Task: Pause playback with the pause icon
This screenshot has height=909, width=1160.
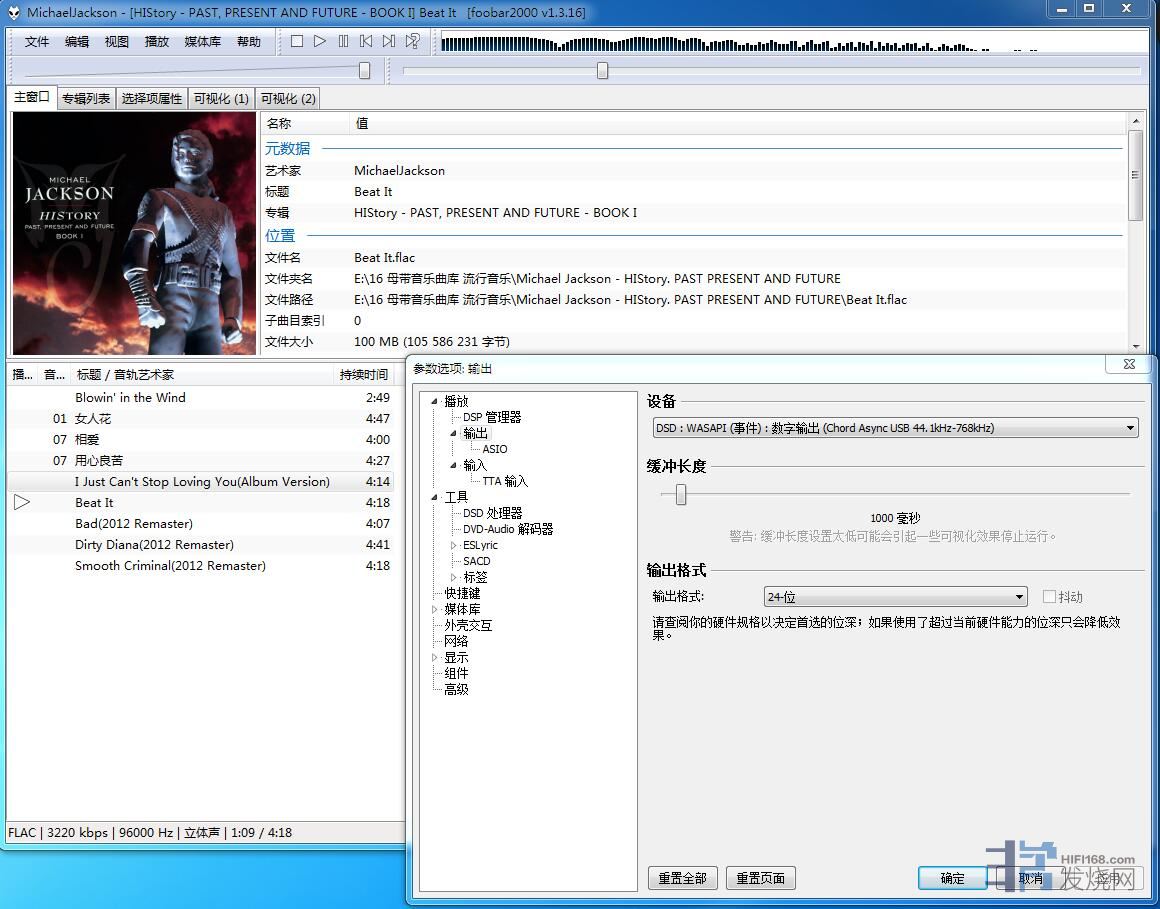Action: (x=343, y=41)
